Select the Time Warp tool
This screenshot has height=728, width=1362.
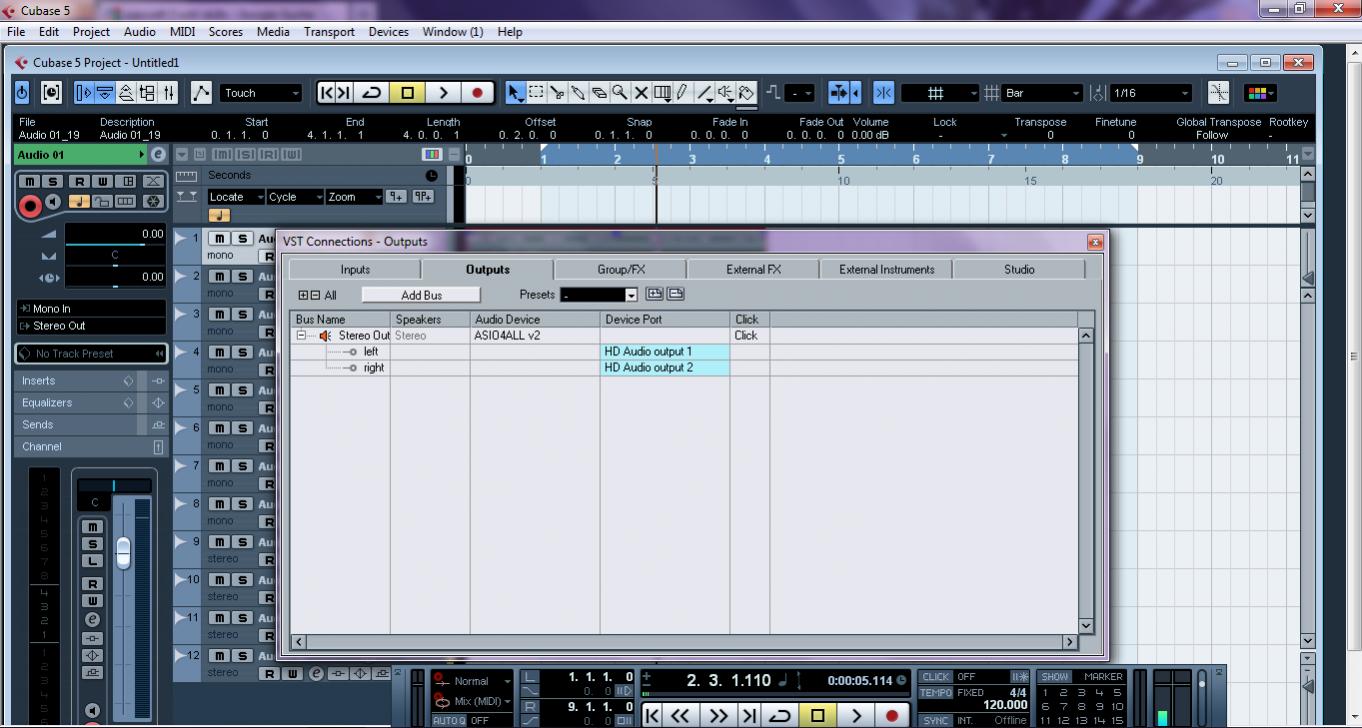pyautogui.click(x=662, y=93)
